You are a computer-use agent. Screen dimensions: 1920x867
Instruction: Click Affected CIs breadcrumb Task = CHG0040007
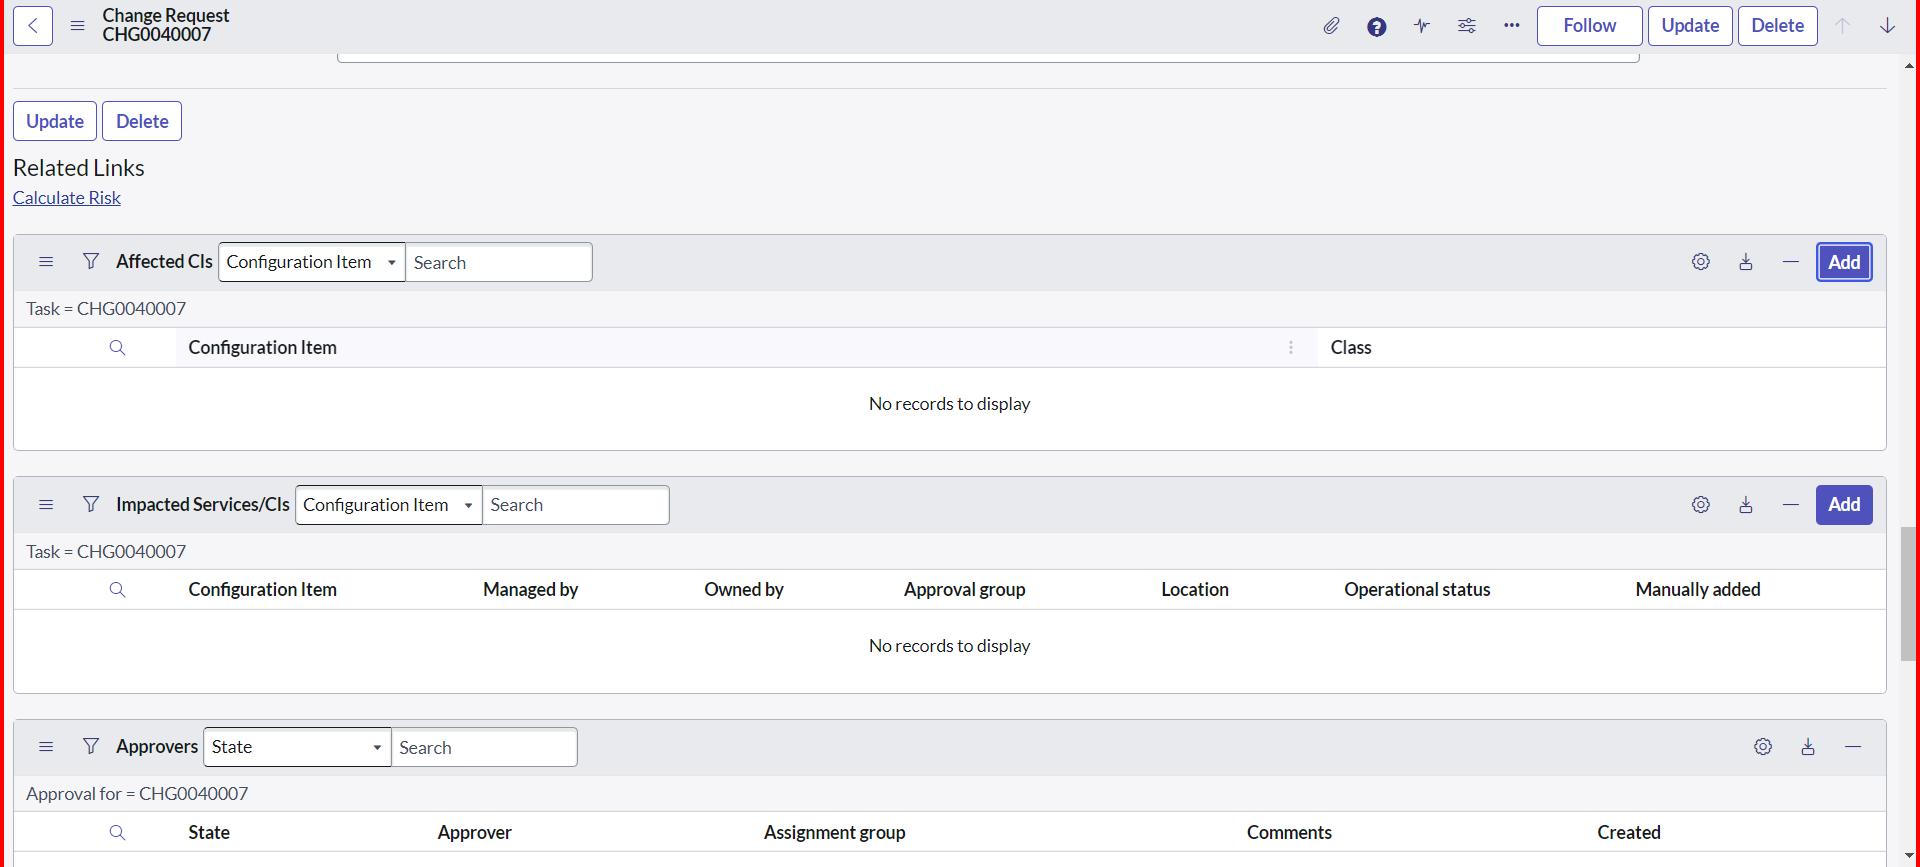(x=106, y=309)
